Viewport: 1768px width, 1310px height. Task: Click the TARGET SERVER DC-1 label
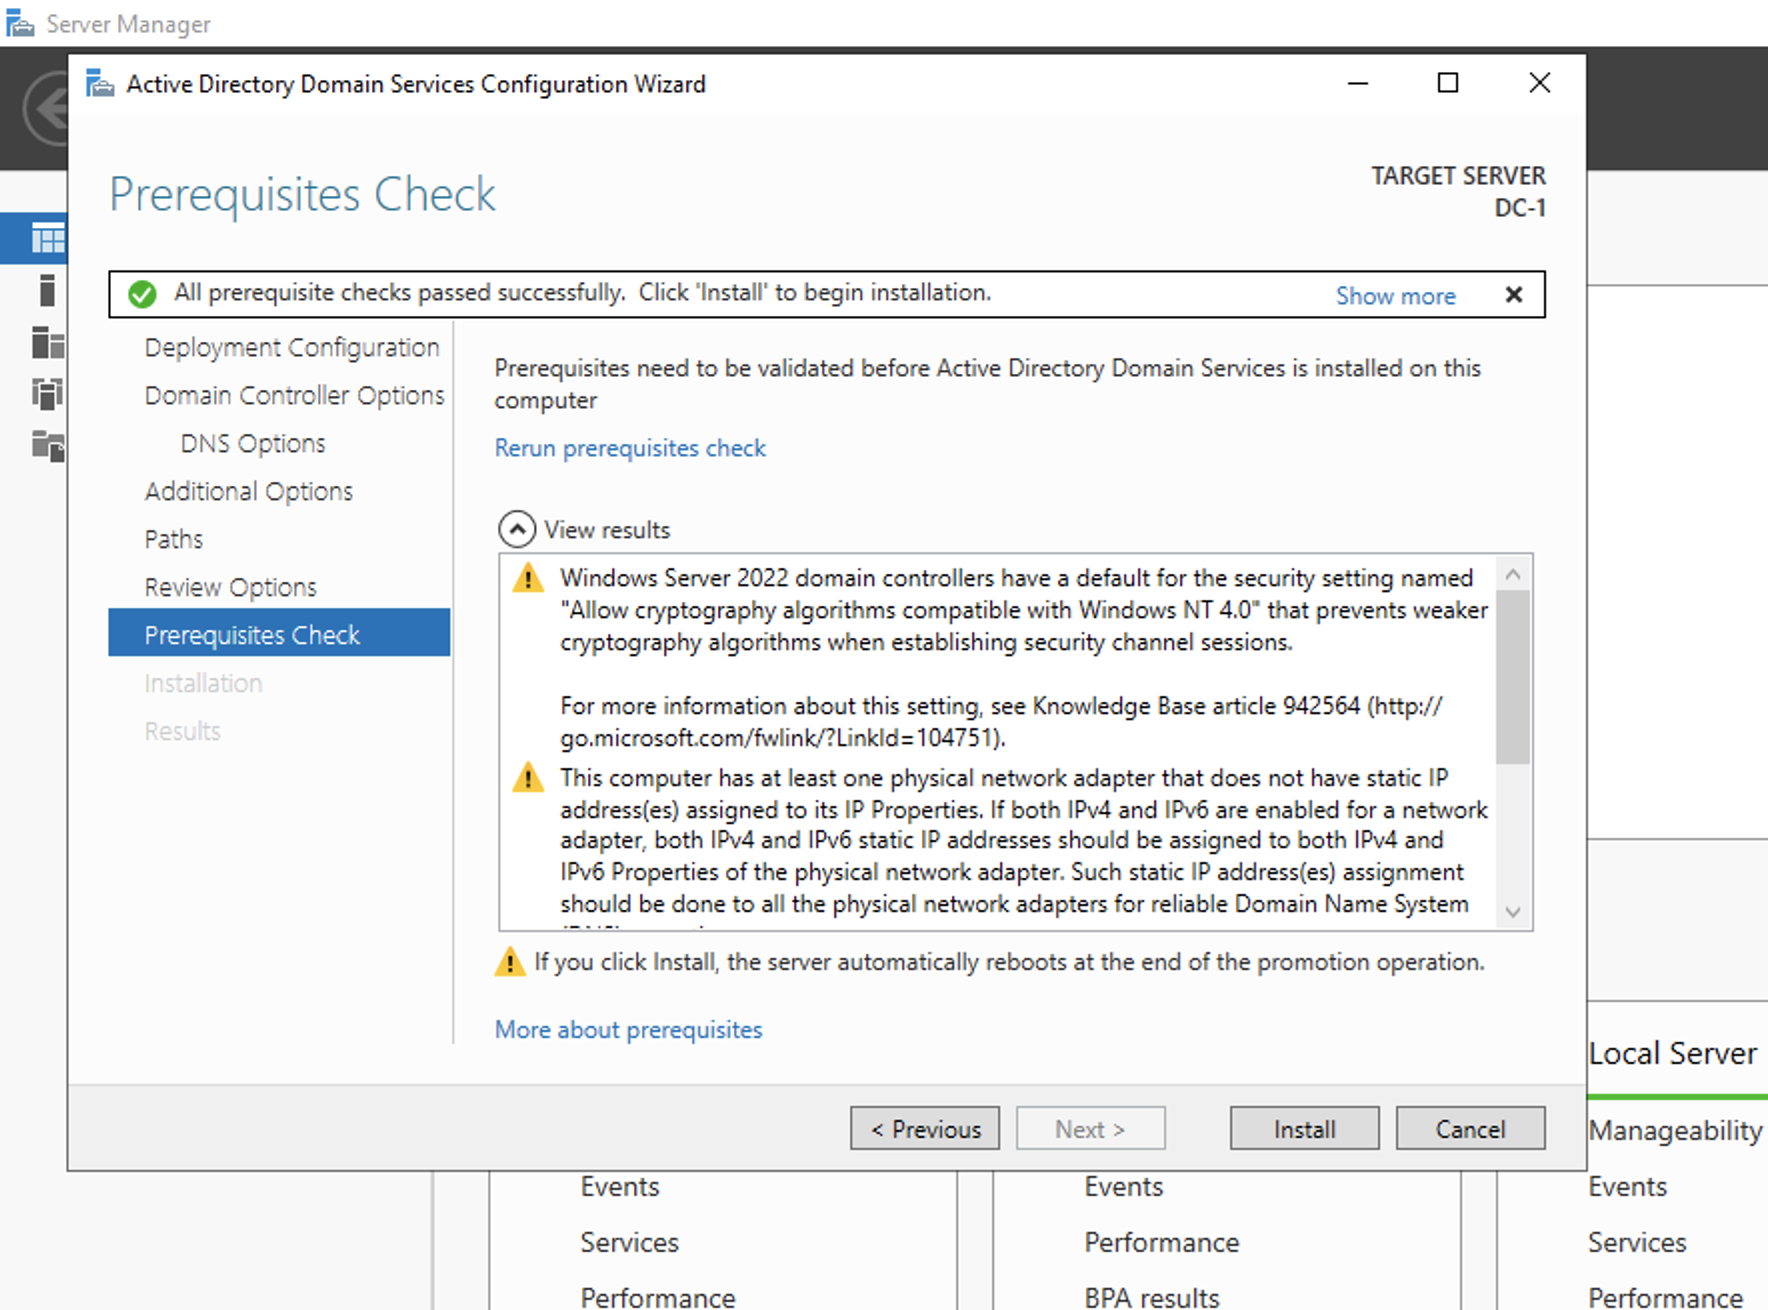click(1458, 192)
